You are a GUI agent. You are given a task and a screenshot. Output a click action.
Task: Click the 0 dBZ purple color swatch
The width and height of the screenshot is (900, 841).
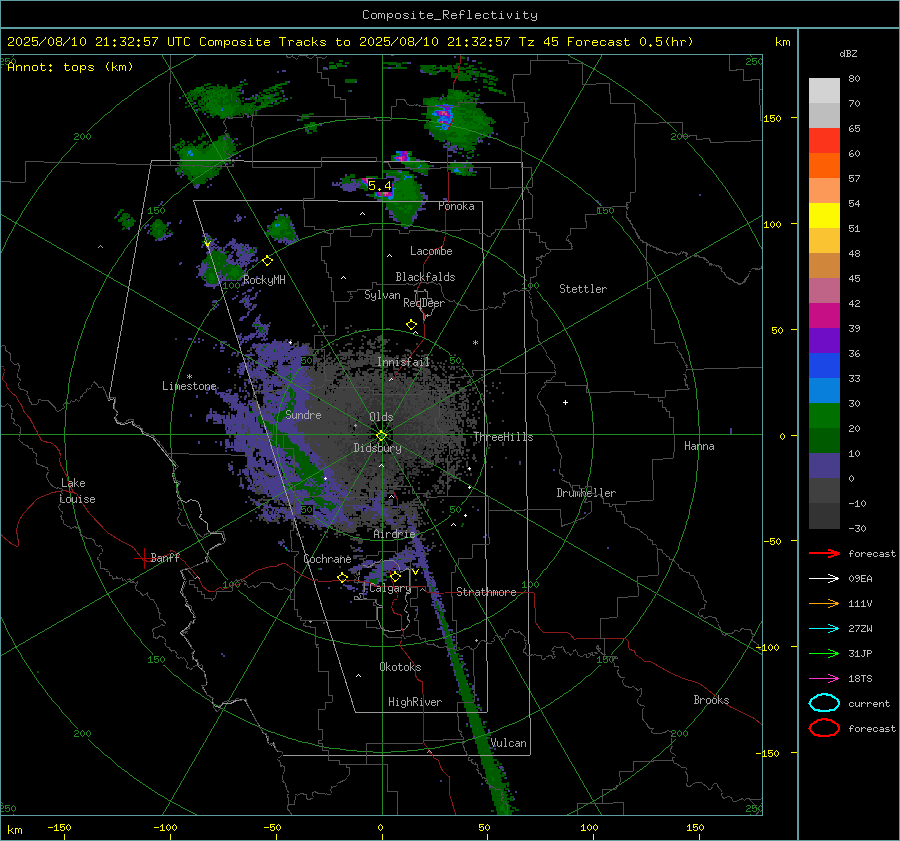pos(824,466)
